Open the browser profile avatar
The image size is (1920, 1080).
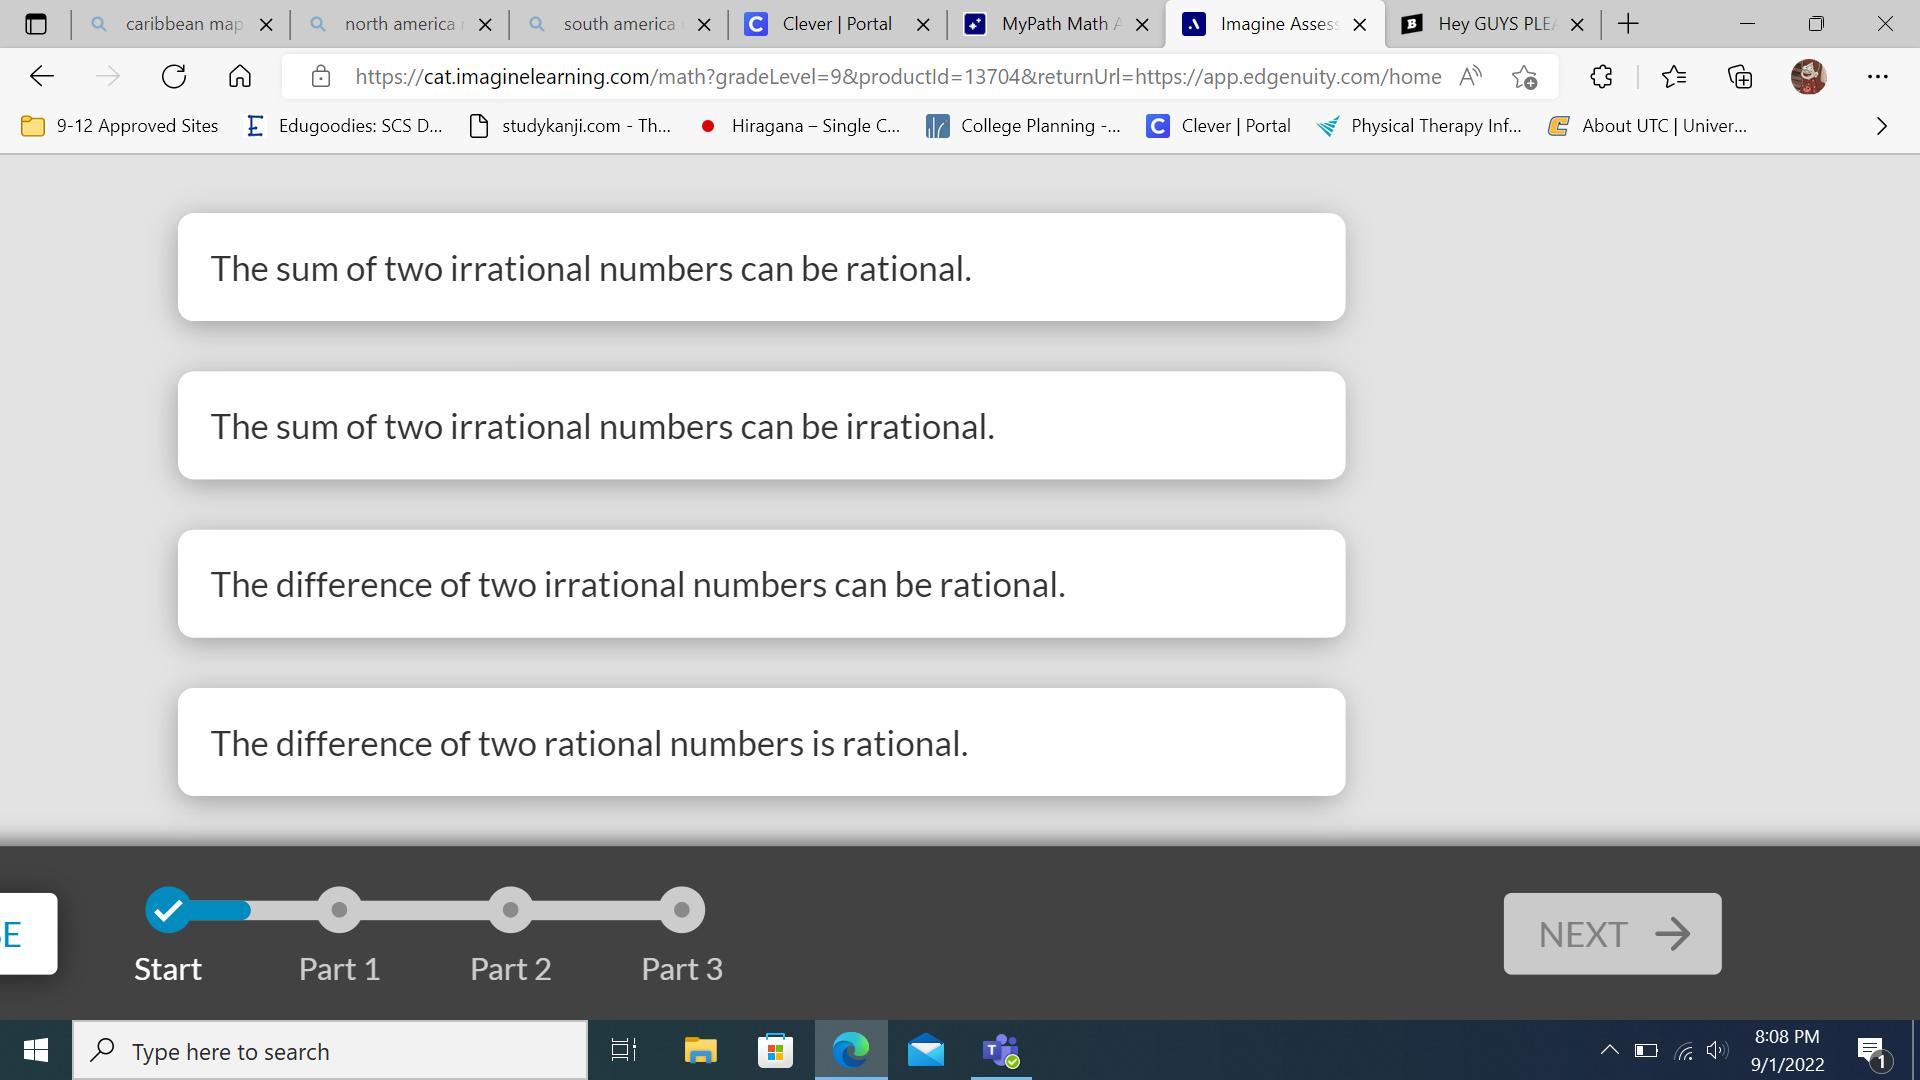[1808, 76]
